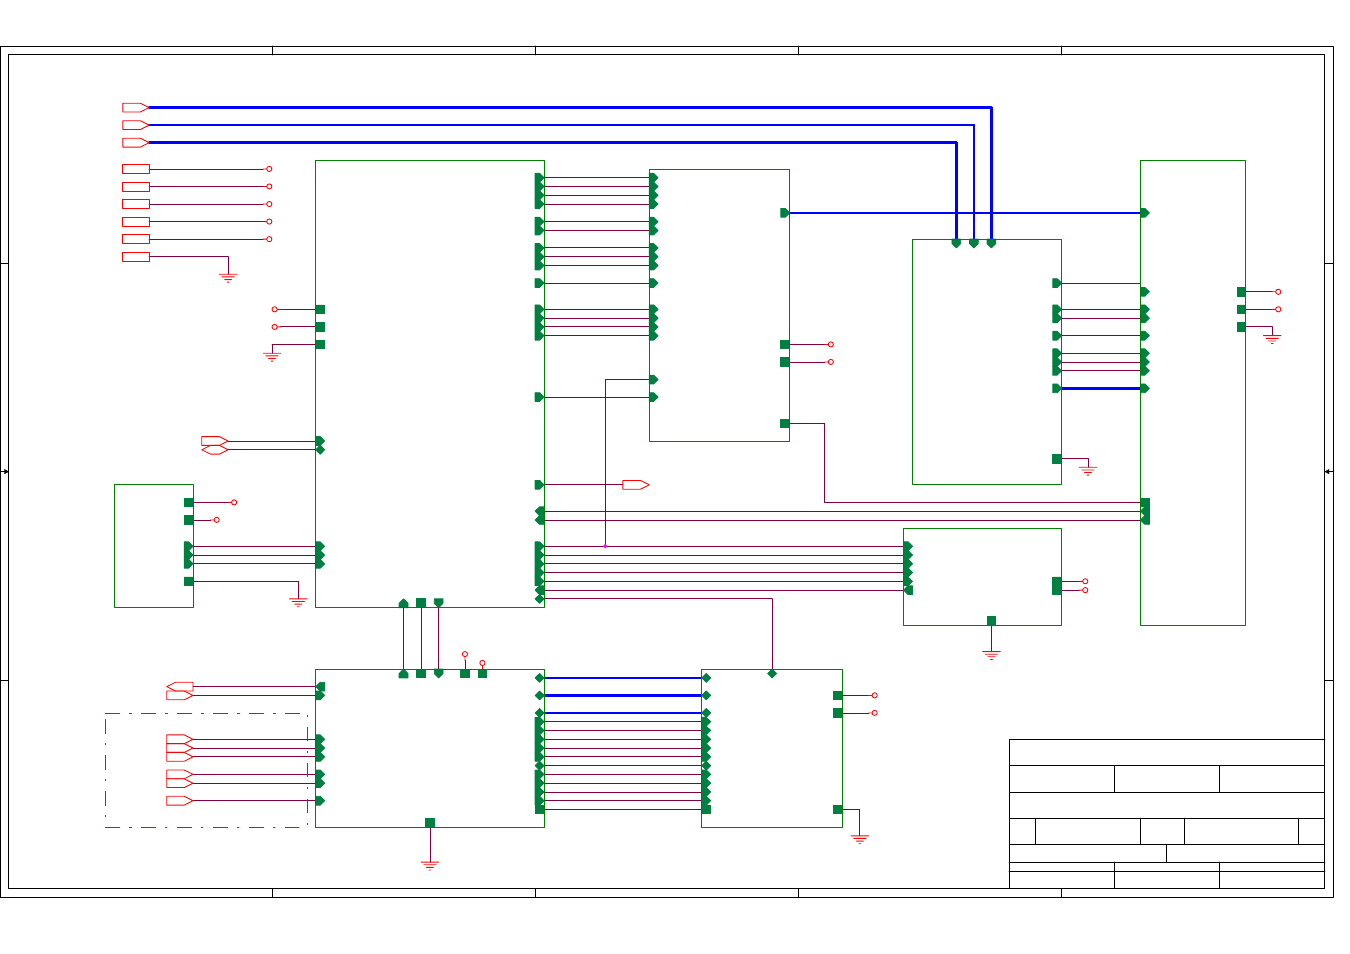Click the bottom-left sheet block
This screenshot has width=1350, height=954.
(x=430, y=748)
